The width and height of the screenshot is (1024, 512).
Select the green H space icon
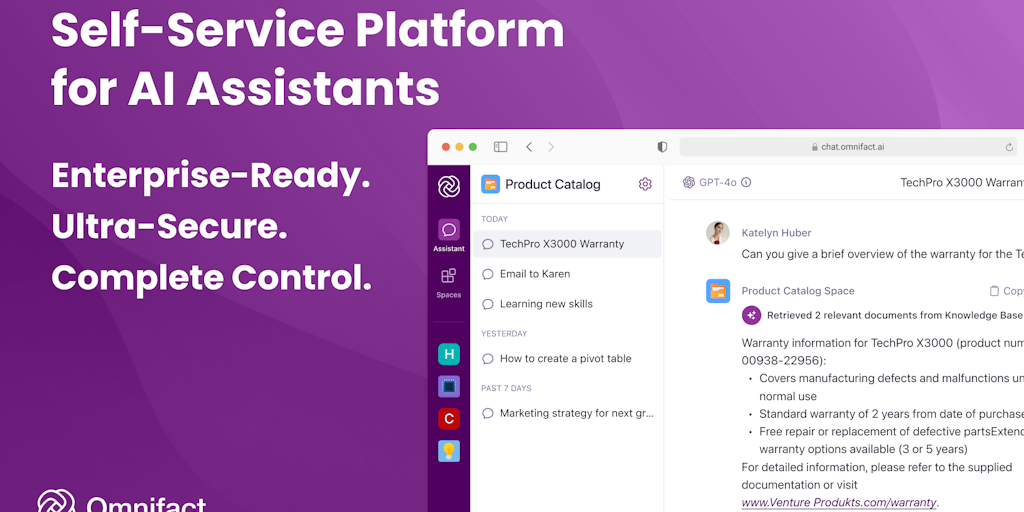click(449, 355)
